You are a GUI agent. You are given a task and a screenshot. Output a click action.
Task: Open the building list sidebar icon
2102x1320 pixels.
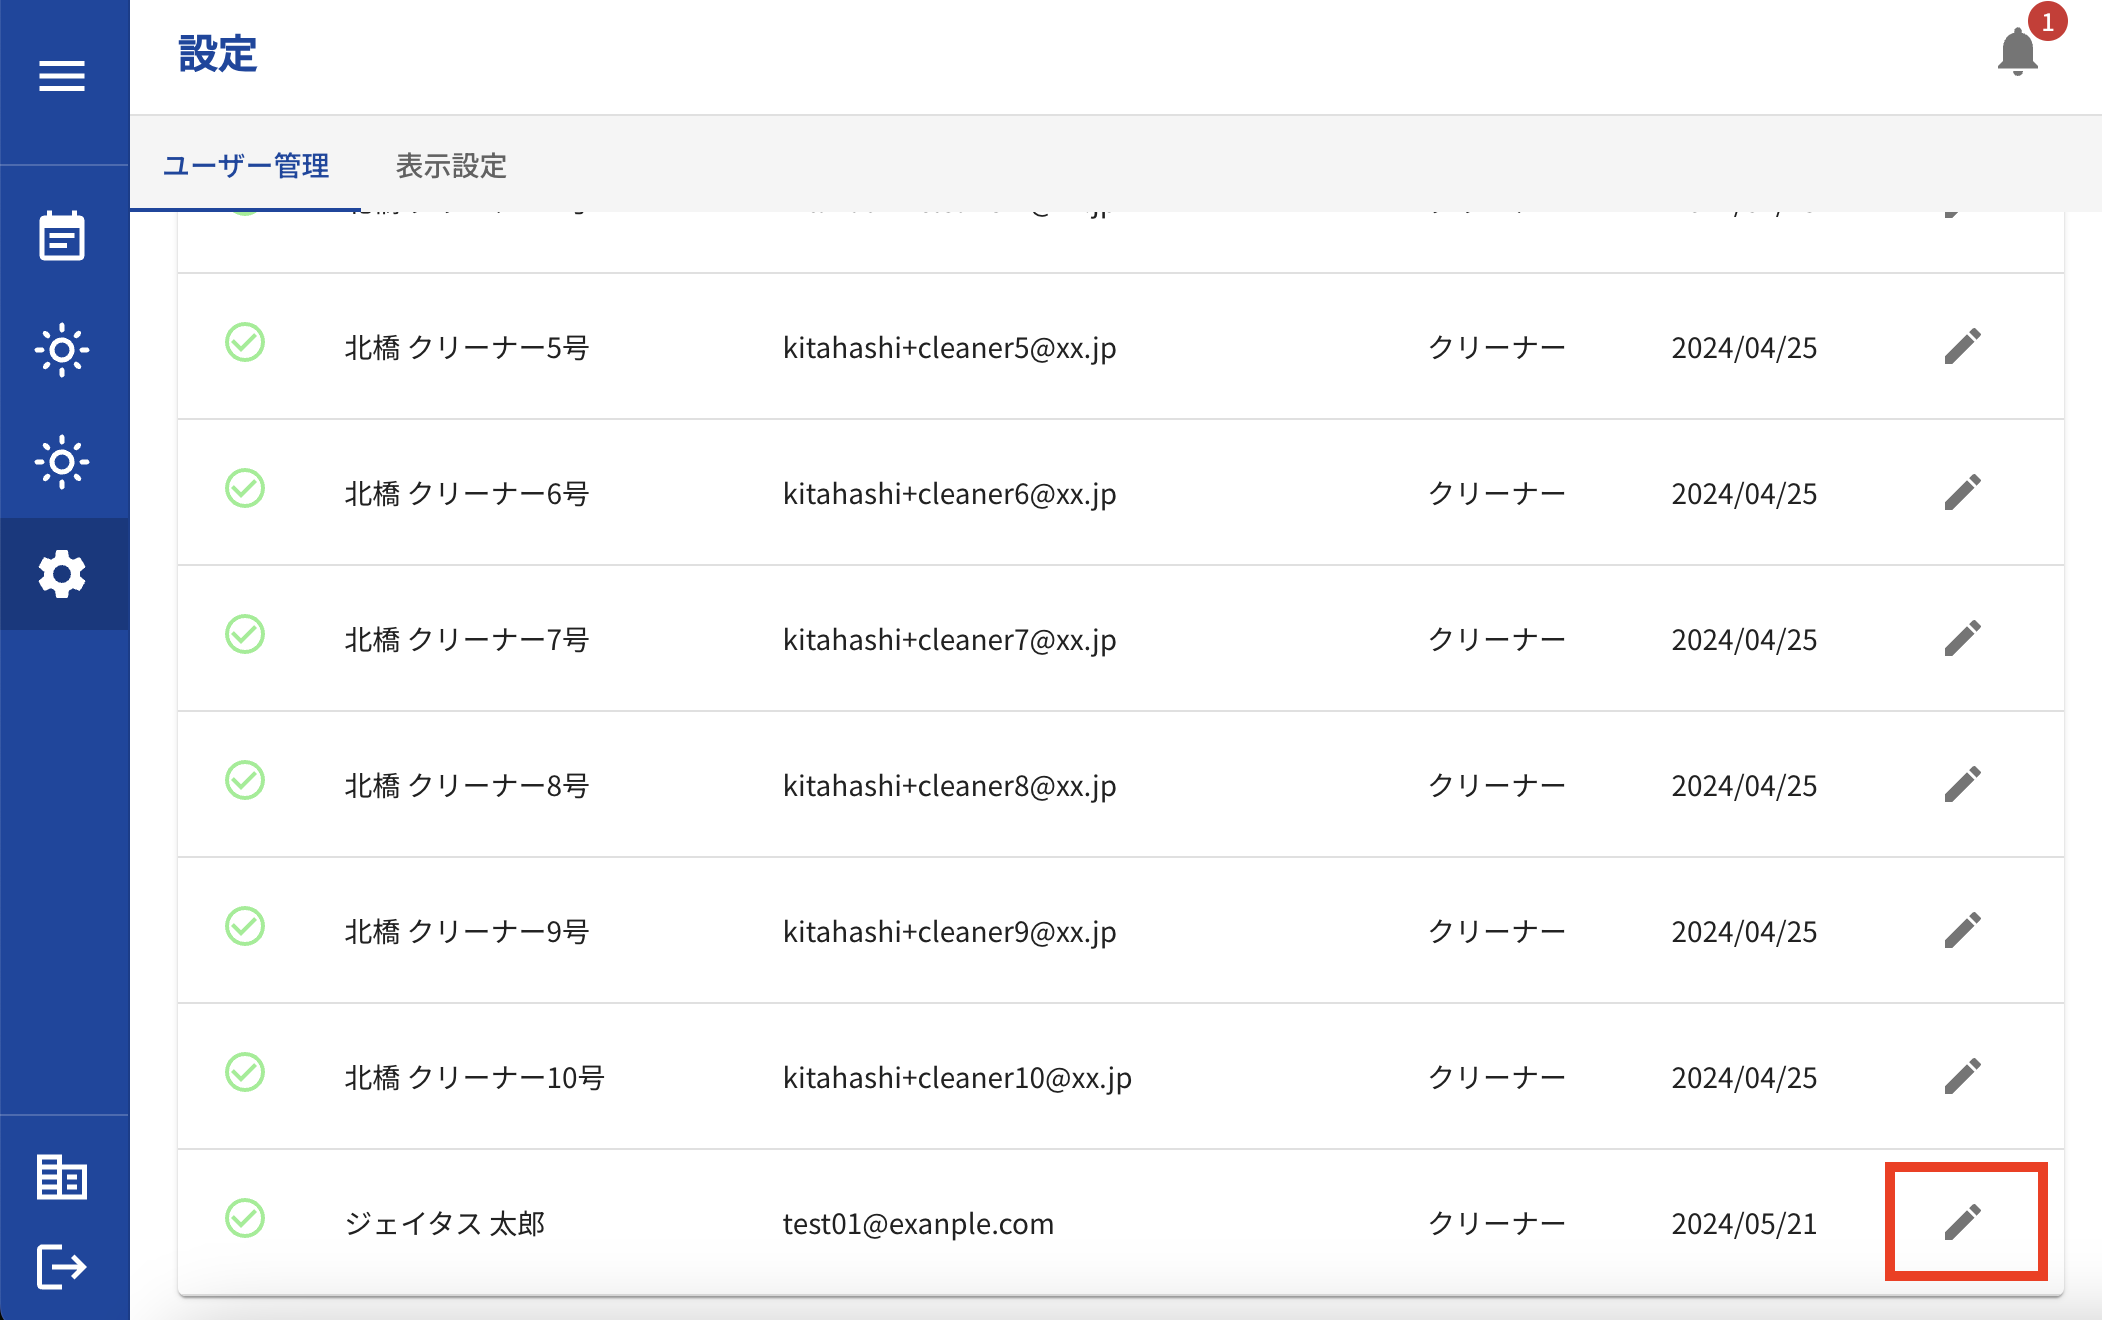coord(62,1176)
